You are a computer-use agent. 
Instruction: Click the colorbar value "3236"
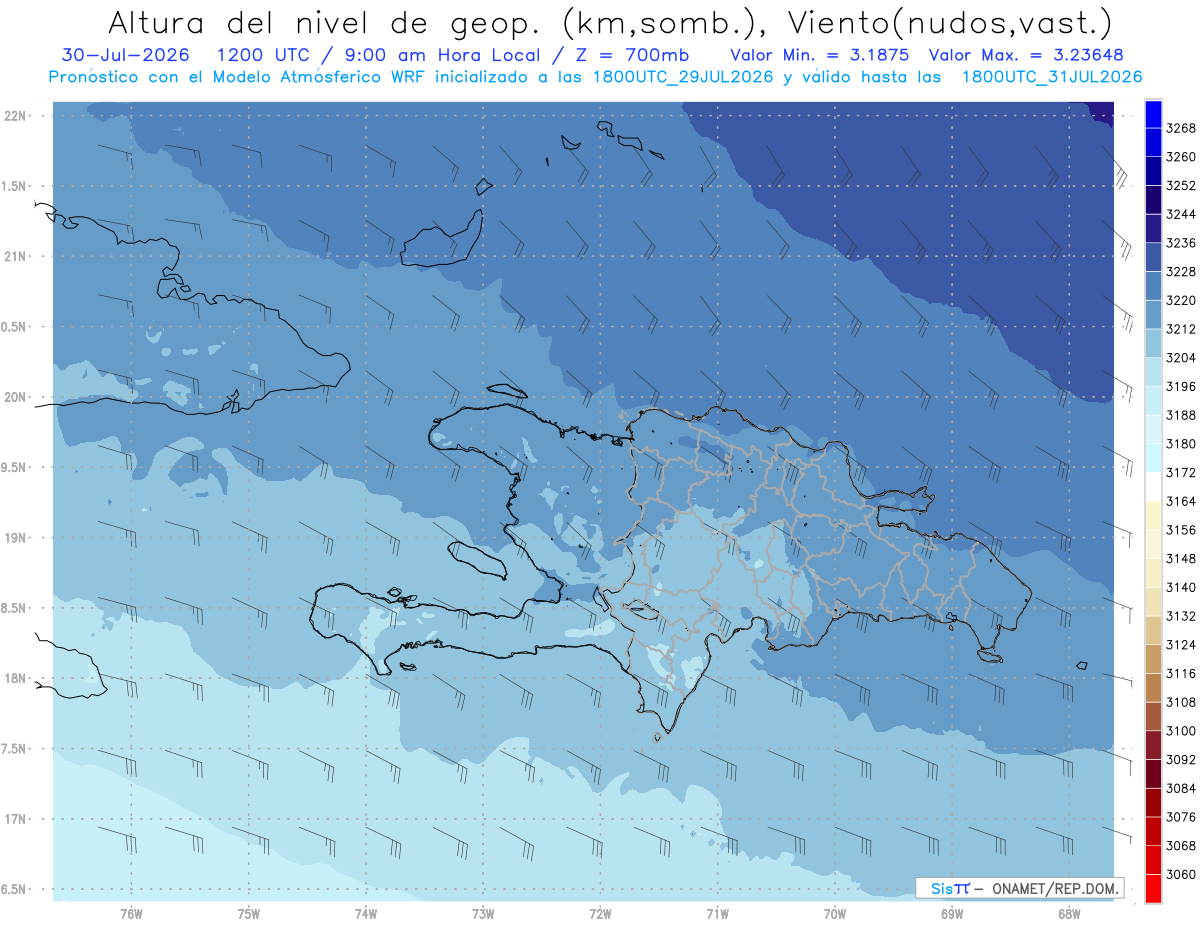click(1181, 243)
